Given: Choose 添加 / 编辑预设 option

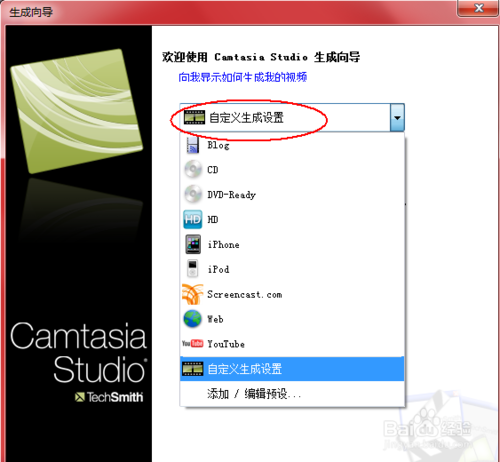Looking at the screenshot, I should tap(254, 394).
